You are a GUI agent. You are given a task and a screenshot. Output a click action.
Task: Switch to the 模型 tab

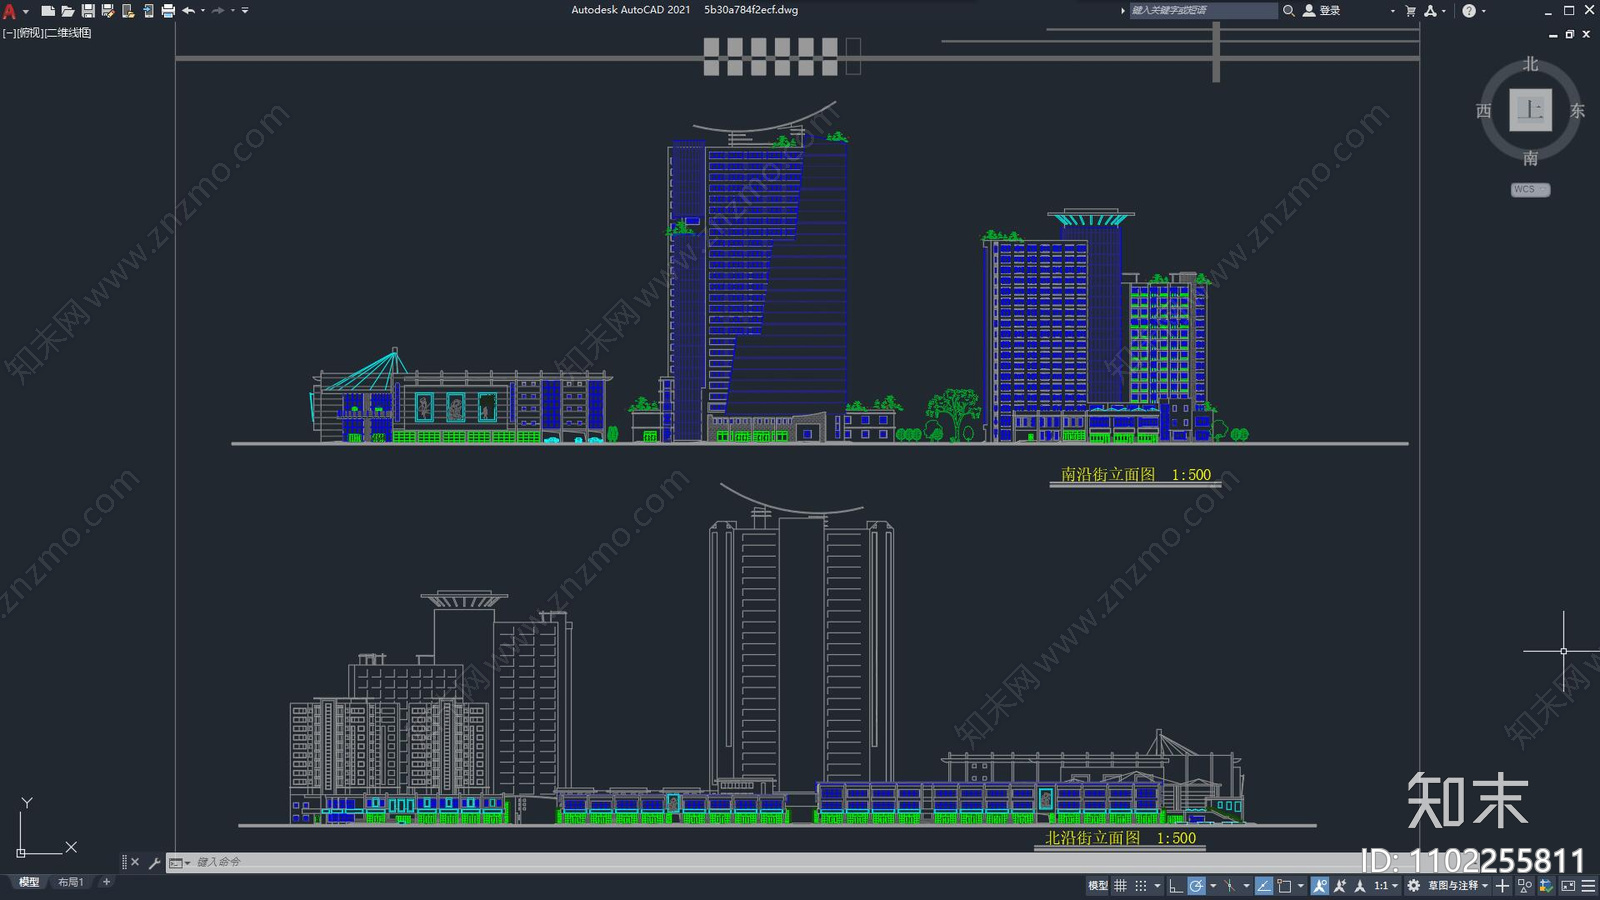point(29,882)
